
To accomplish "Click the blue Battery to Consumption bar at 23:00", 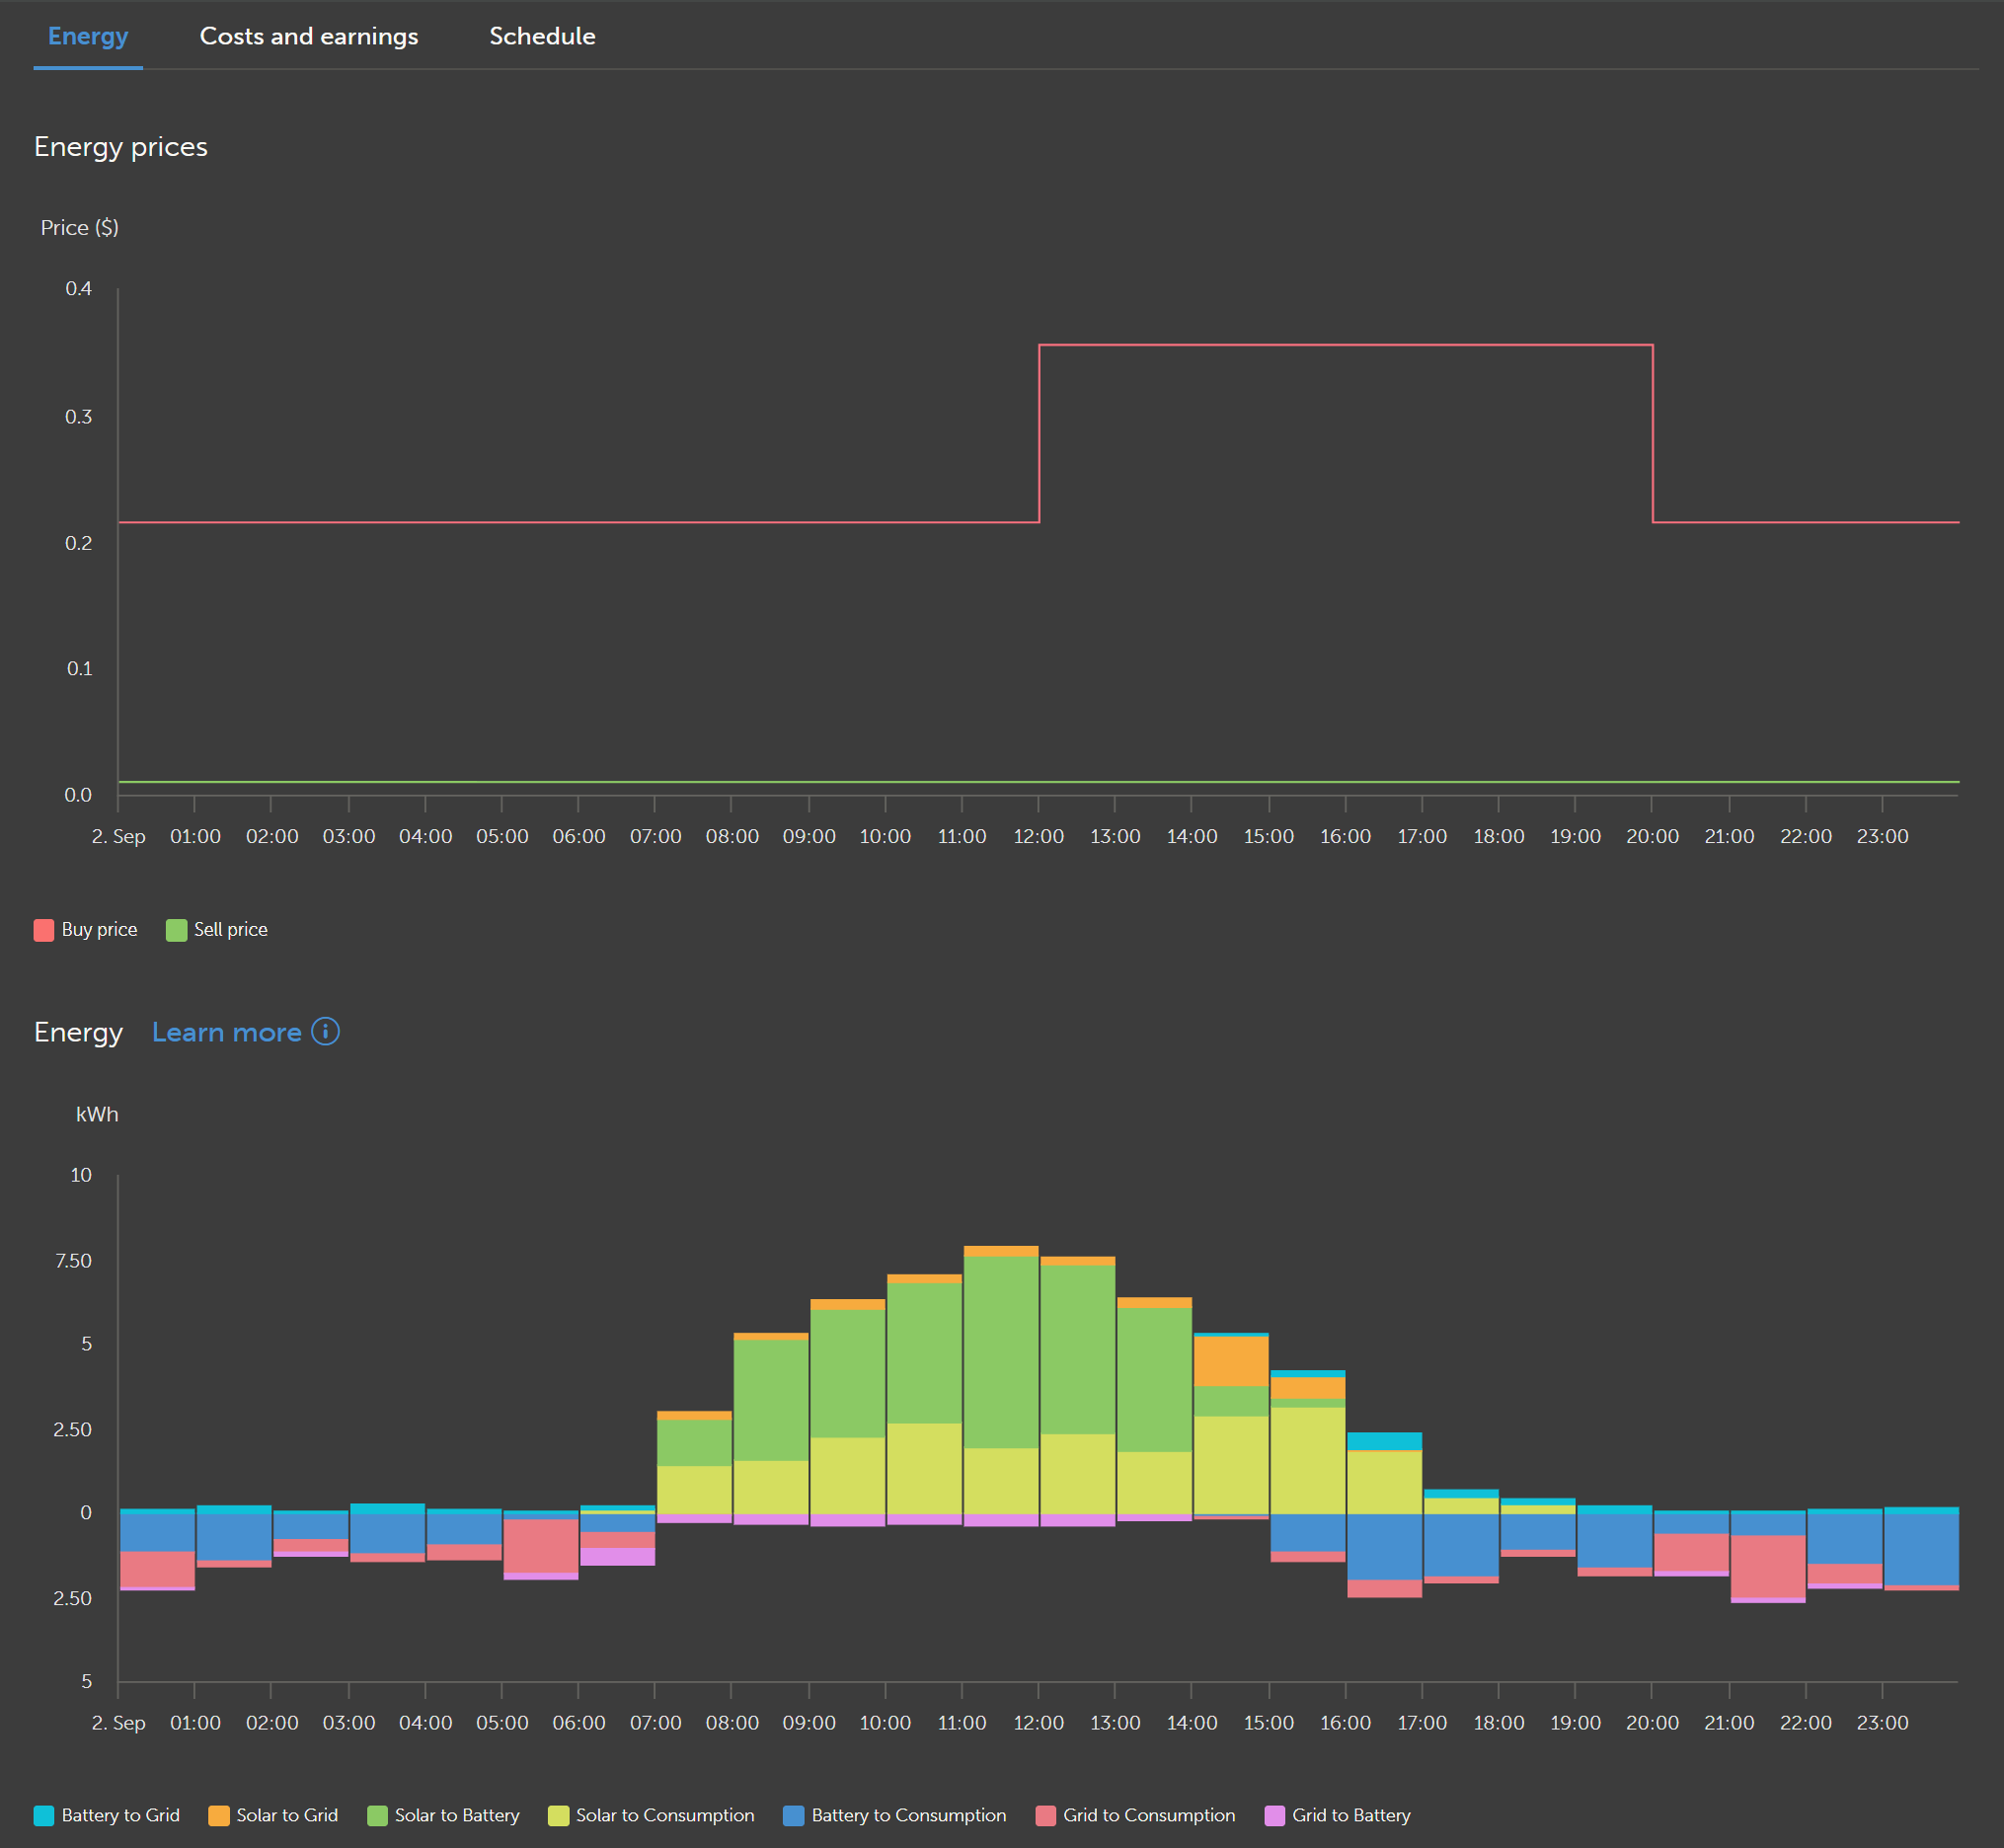I will (x=1921, y=1549).
